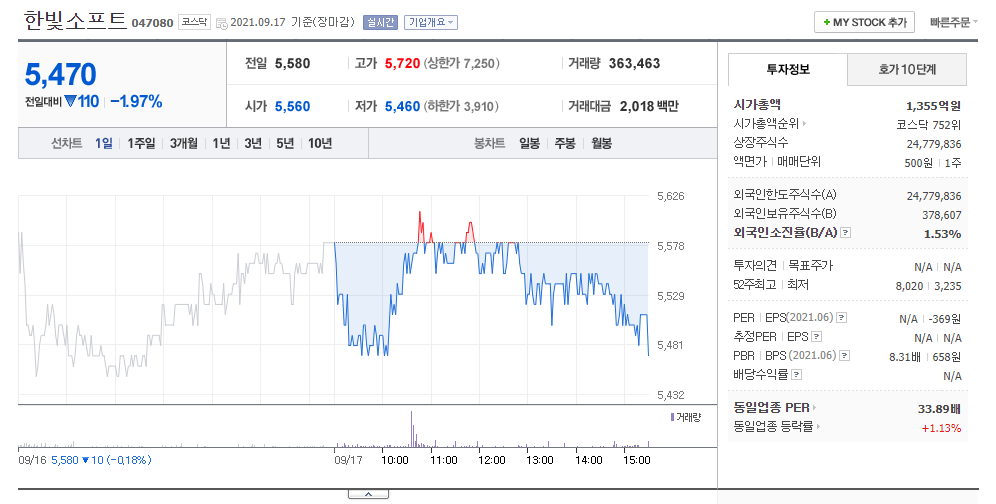Select the 5년 line chart period
This screenshot has width=996, height=504.
pos(285,144)
